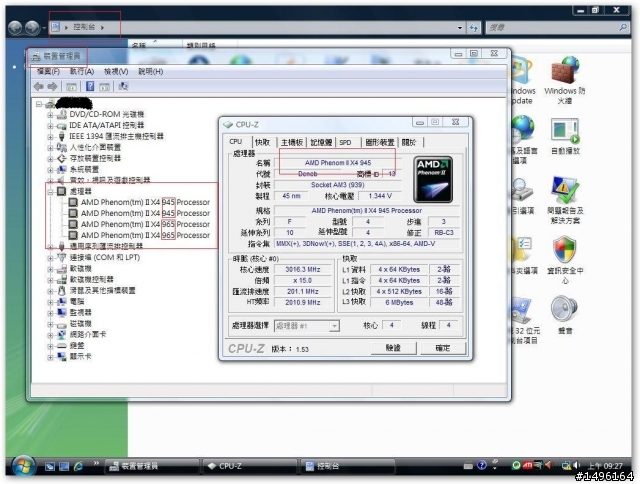640x484 pixels.
Task: Open the 自動播放 Control Panel icon
Action: (x=565, y=136)
